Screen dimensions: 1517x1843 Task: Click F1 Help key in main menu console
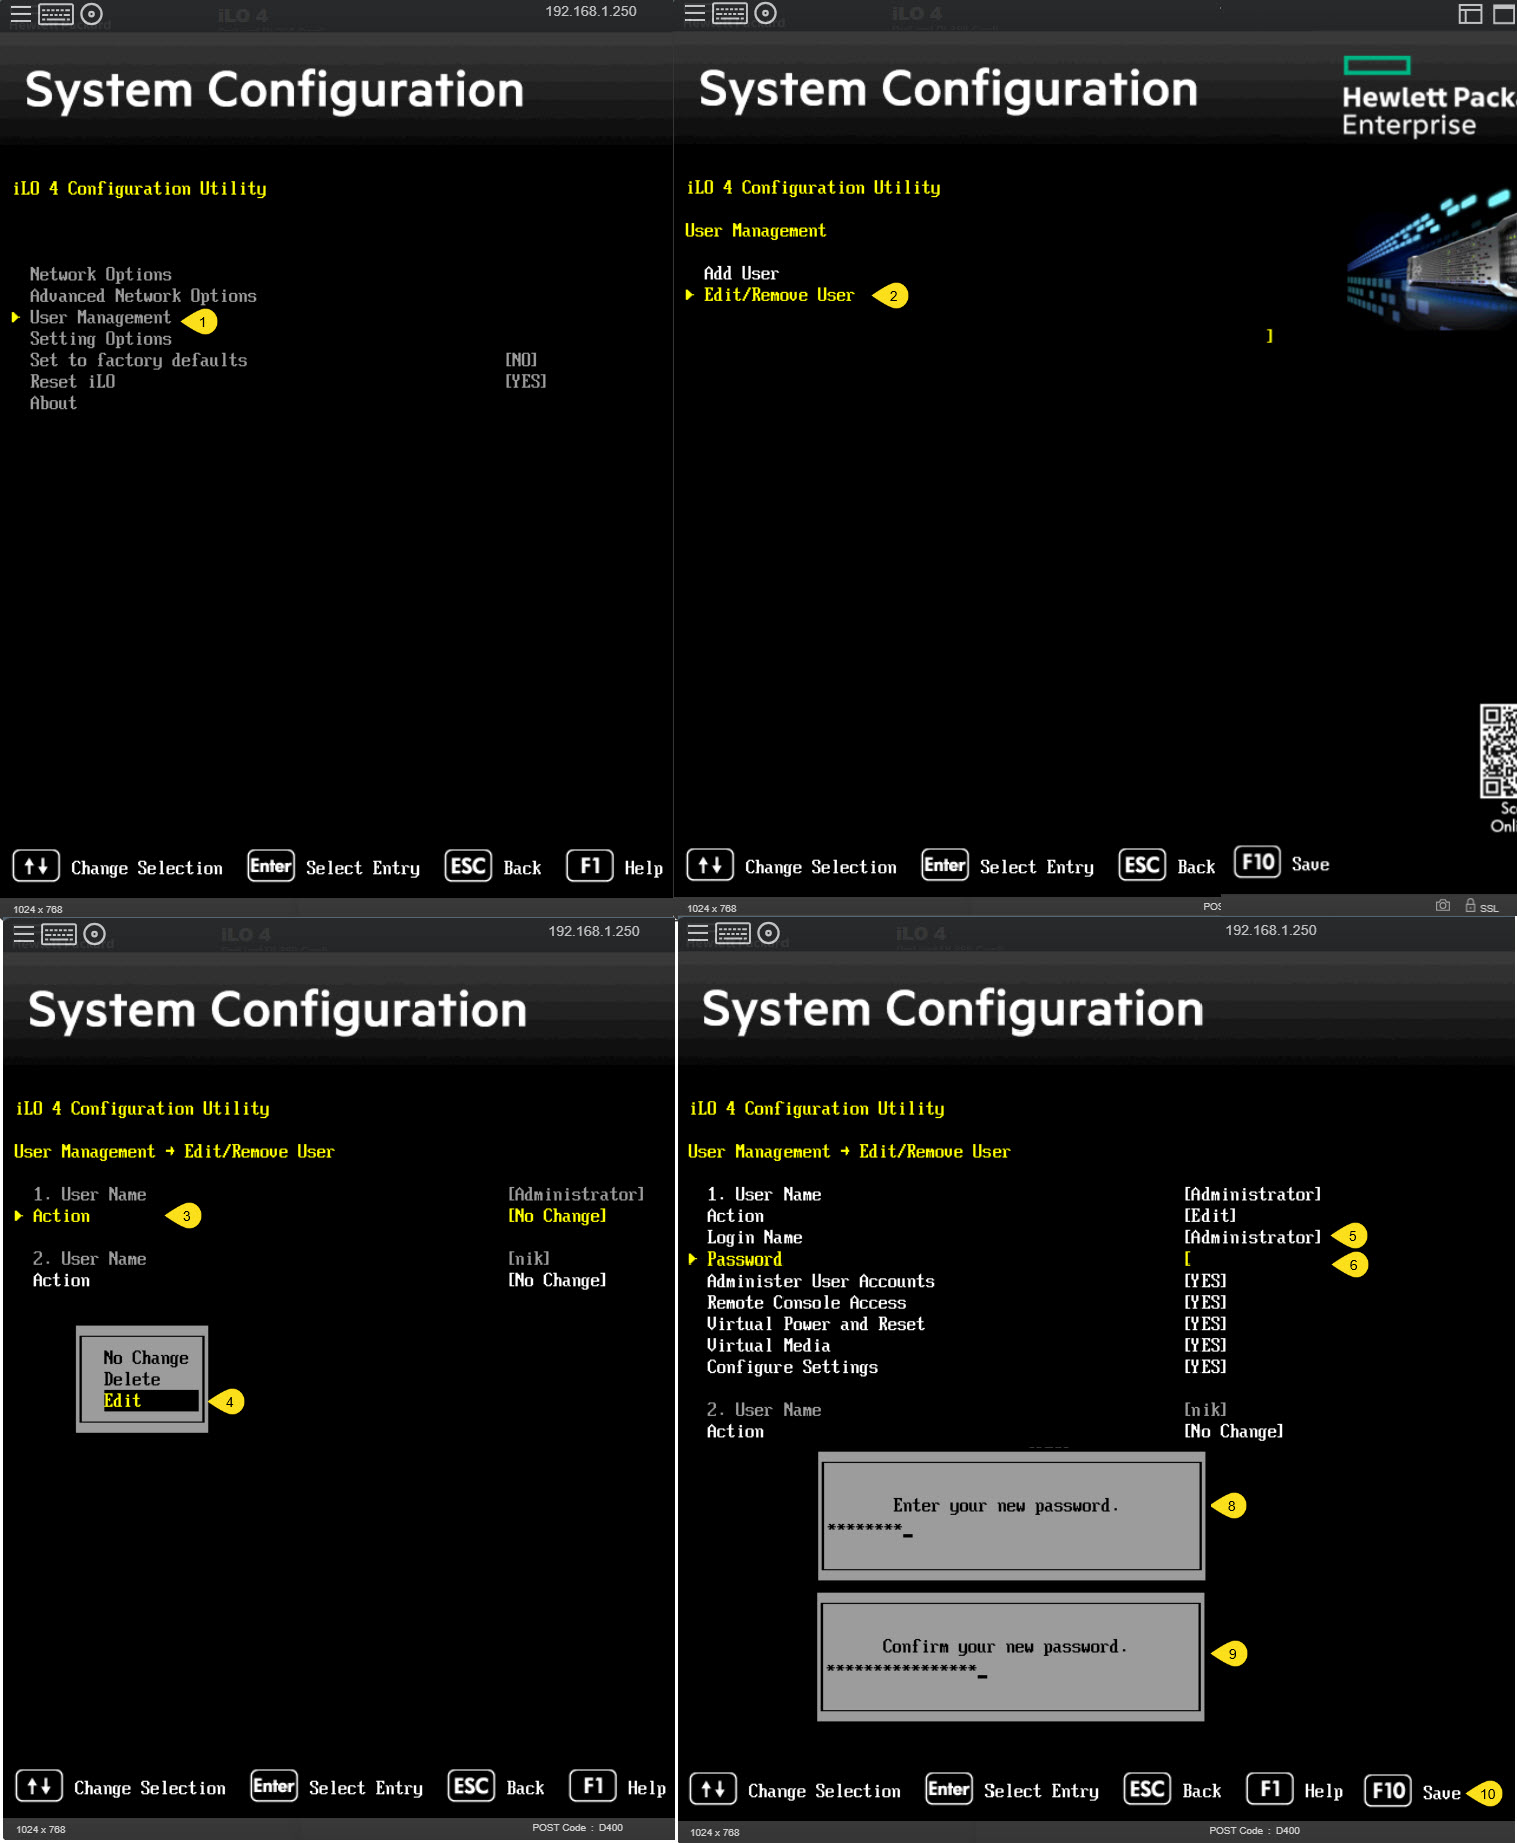pos(590,866)
